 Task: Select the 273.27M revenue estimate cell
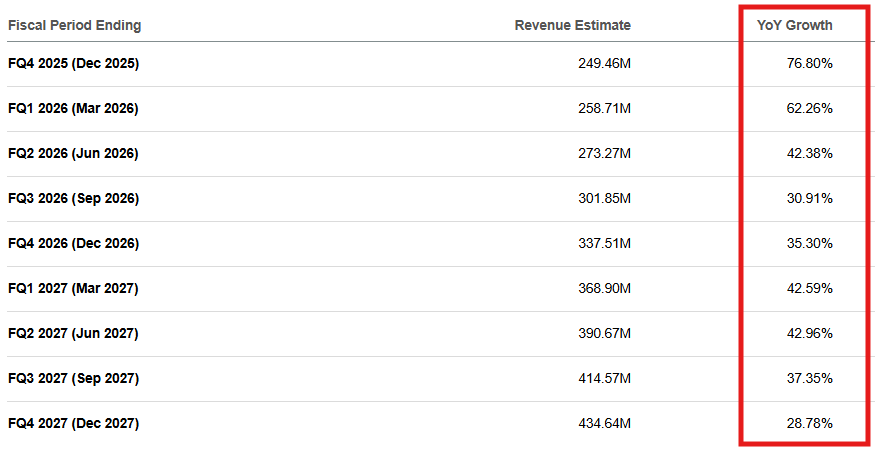tap(604, 154)
